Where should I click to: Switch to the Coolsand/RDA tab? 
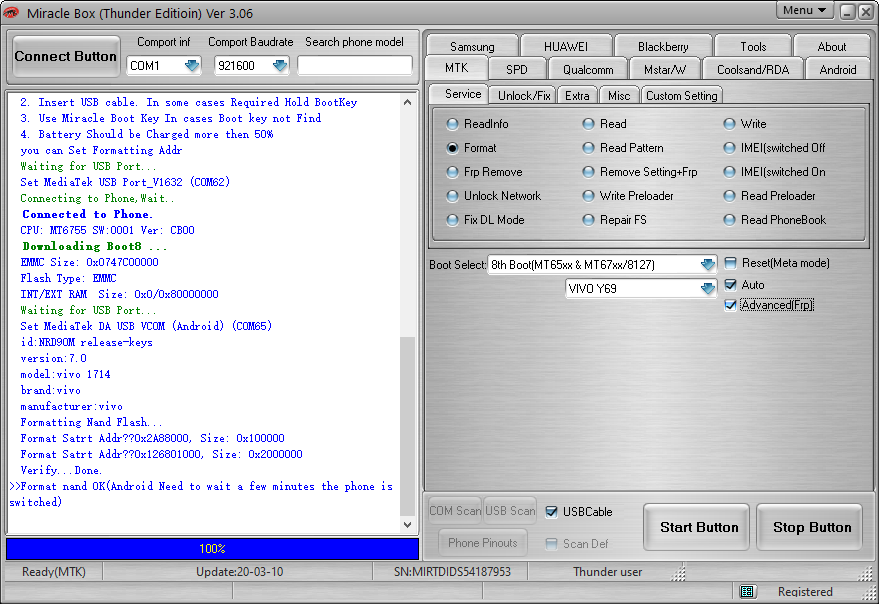pyautogui.click(x=753, y=70)
